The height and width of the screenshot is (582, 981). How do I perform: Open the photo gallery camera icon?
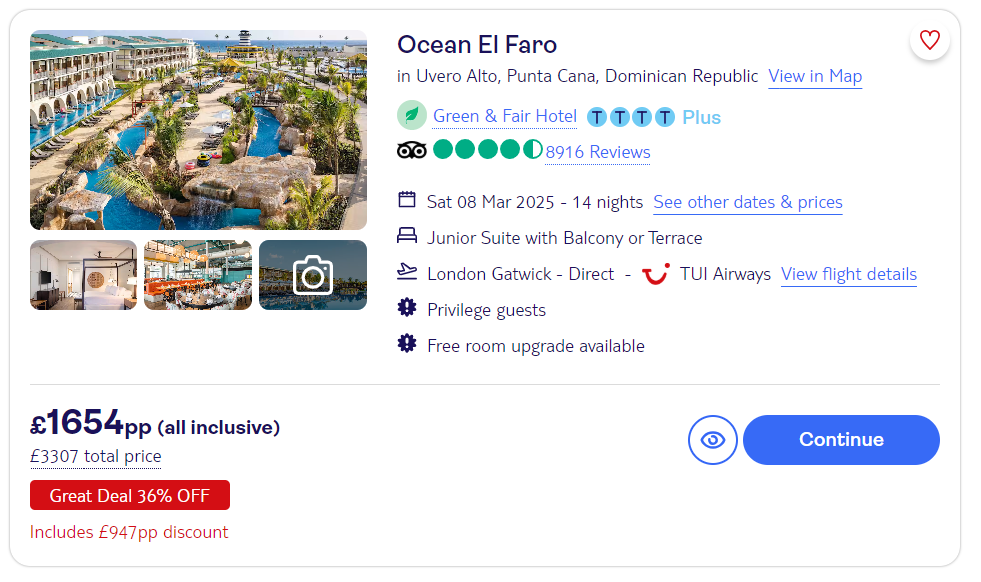(x=313, y=275)
